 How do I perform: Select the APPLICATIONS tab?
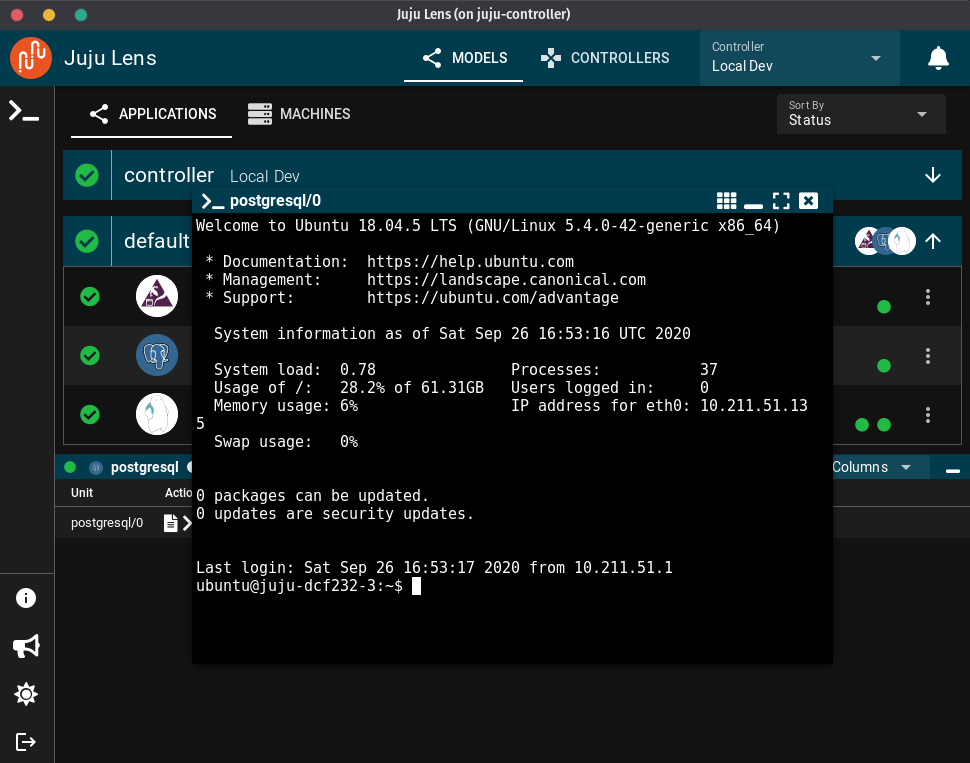[x=152, y=114]
